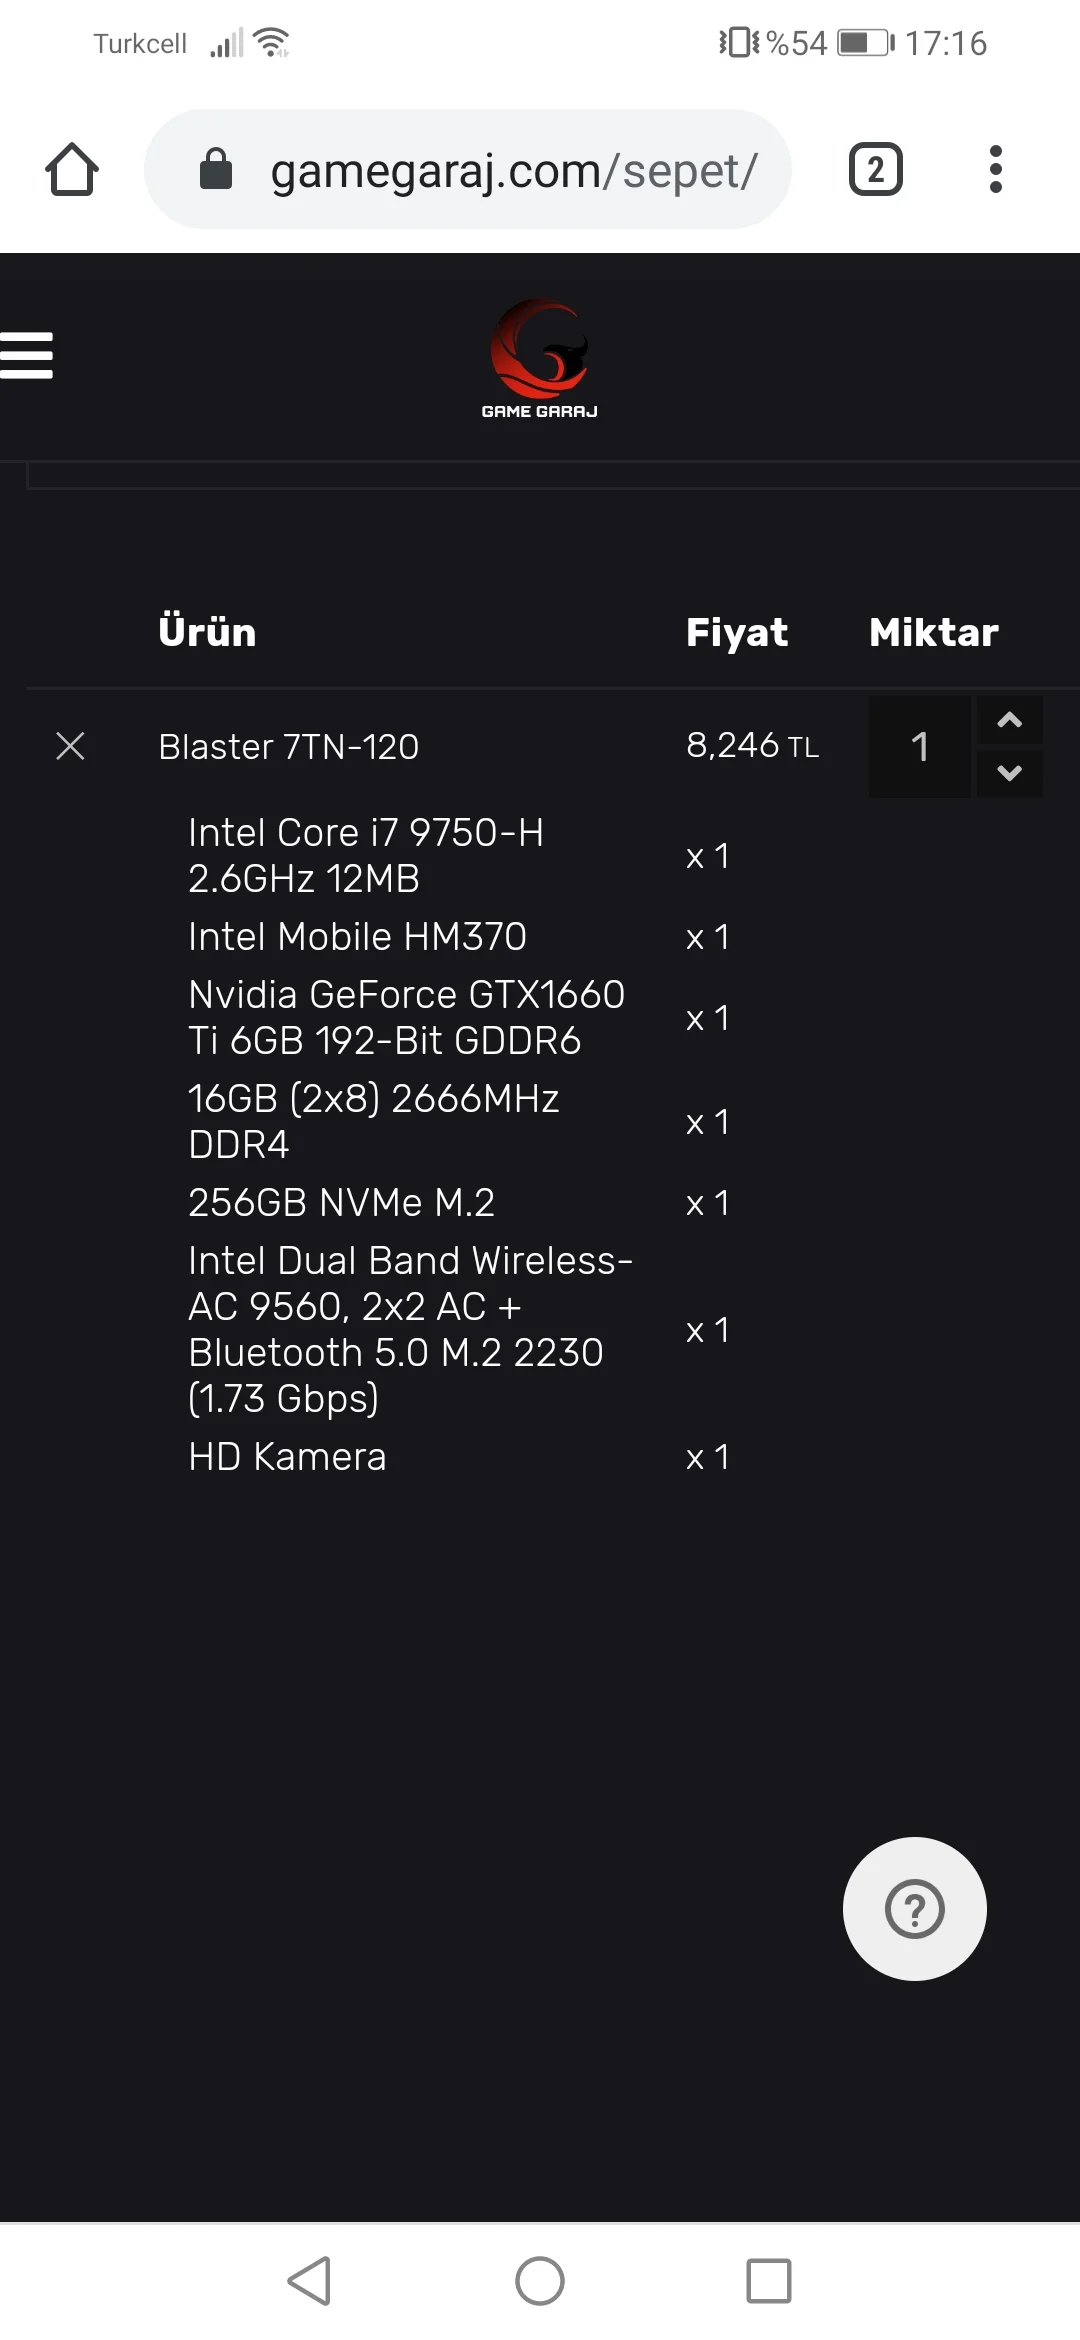Tap the Fiyat column header
This screenshot has height=2340, width=1080.
[737, 632]
